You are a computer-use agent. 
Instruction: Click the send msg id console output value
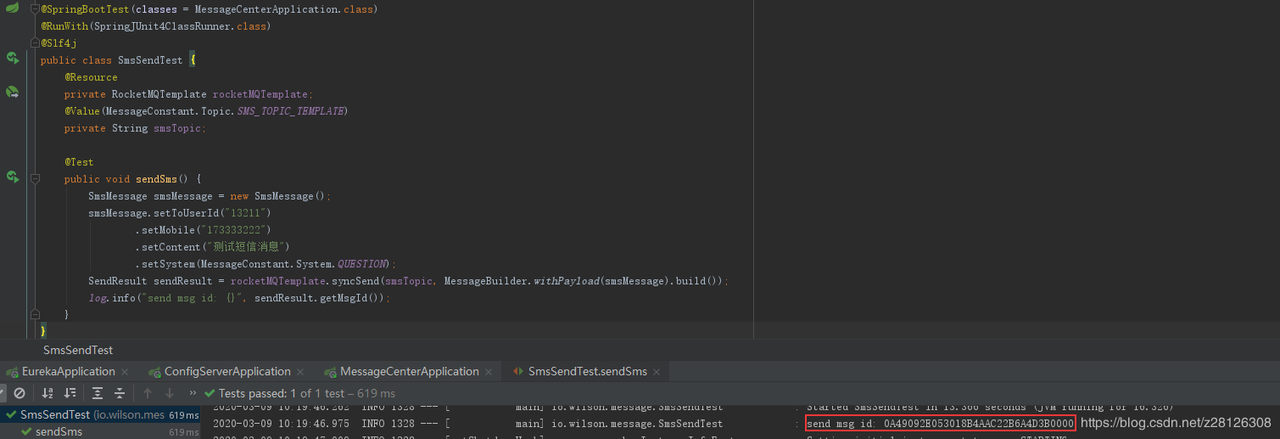click(x=940, y=423)
